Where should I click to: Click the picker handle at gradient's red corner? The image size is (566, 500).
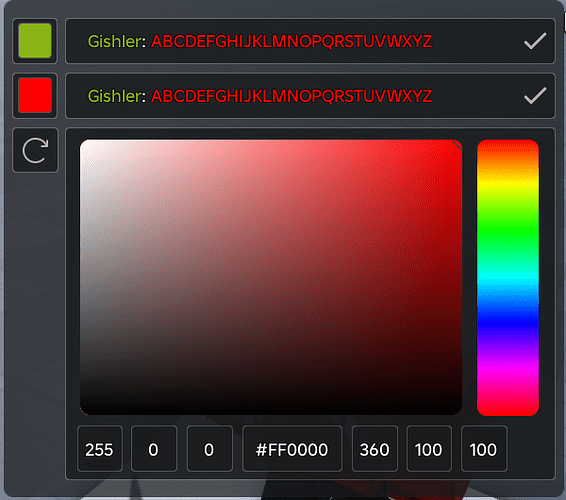coord(458,144)
